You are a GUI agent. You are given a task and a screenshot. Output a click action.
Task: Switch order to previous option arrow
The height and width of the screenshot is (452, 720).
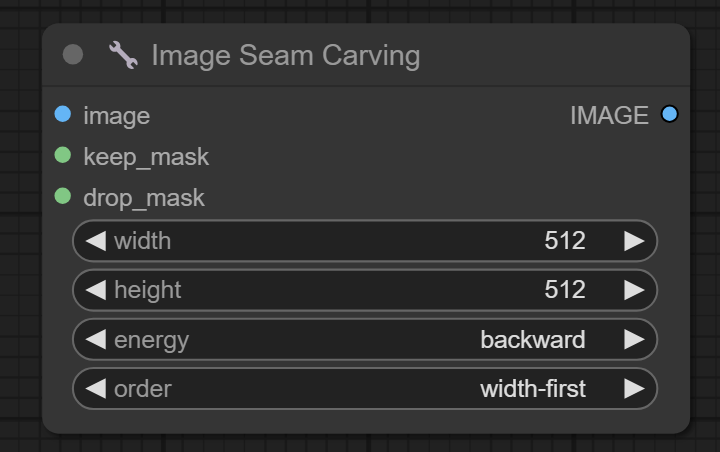click(96, 389)
